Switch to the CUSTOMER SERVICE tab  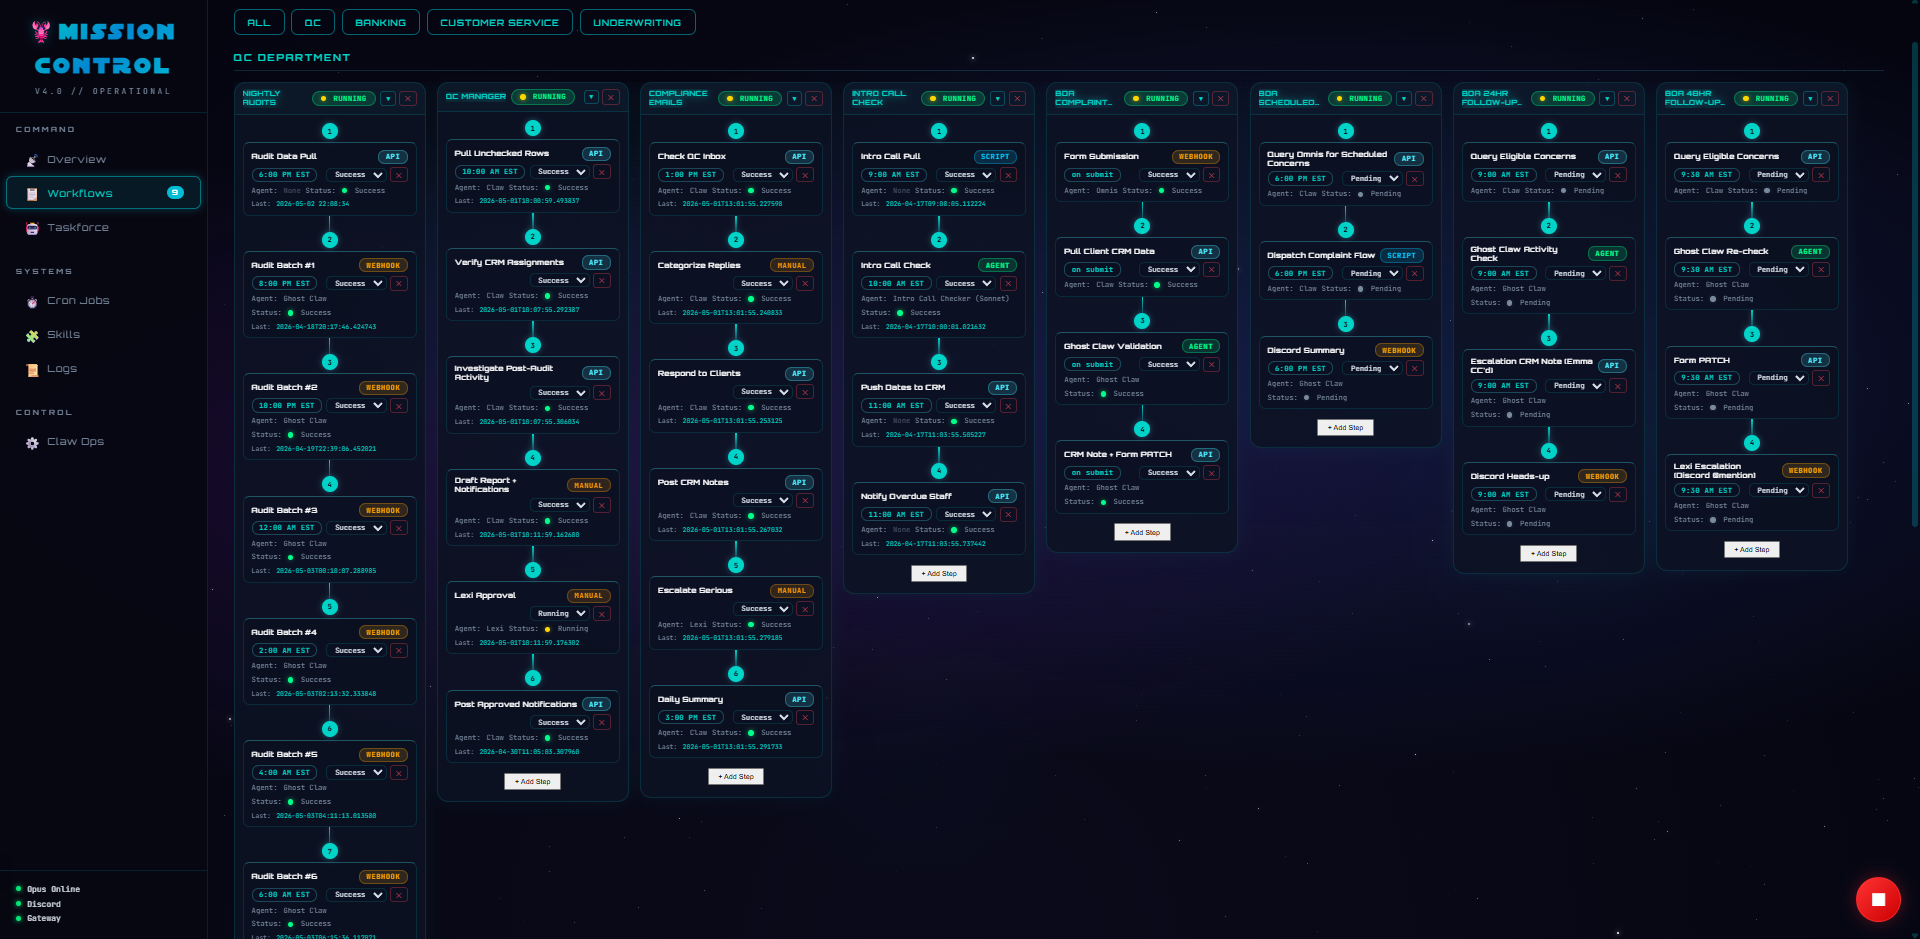coord(500,22)
